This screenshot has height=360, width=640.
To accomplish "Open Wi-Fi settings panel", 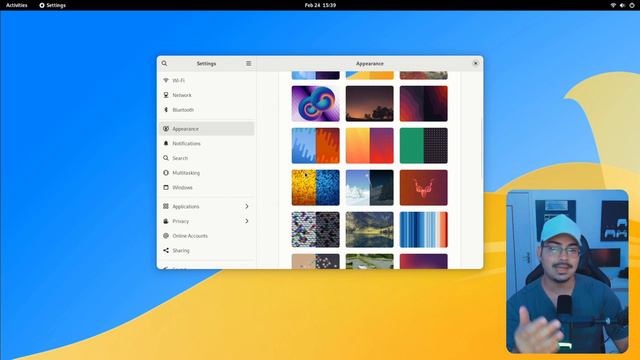I will click(207, 80).
